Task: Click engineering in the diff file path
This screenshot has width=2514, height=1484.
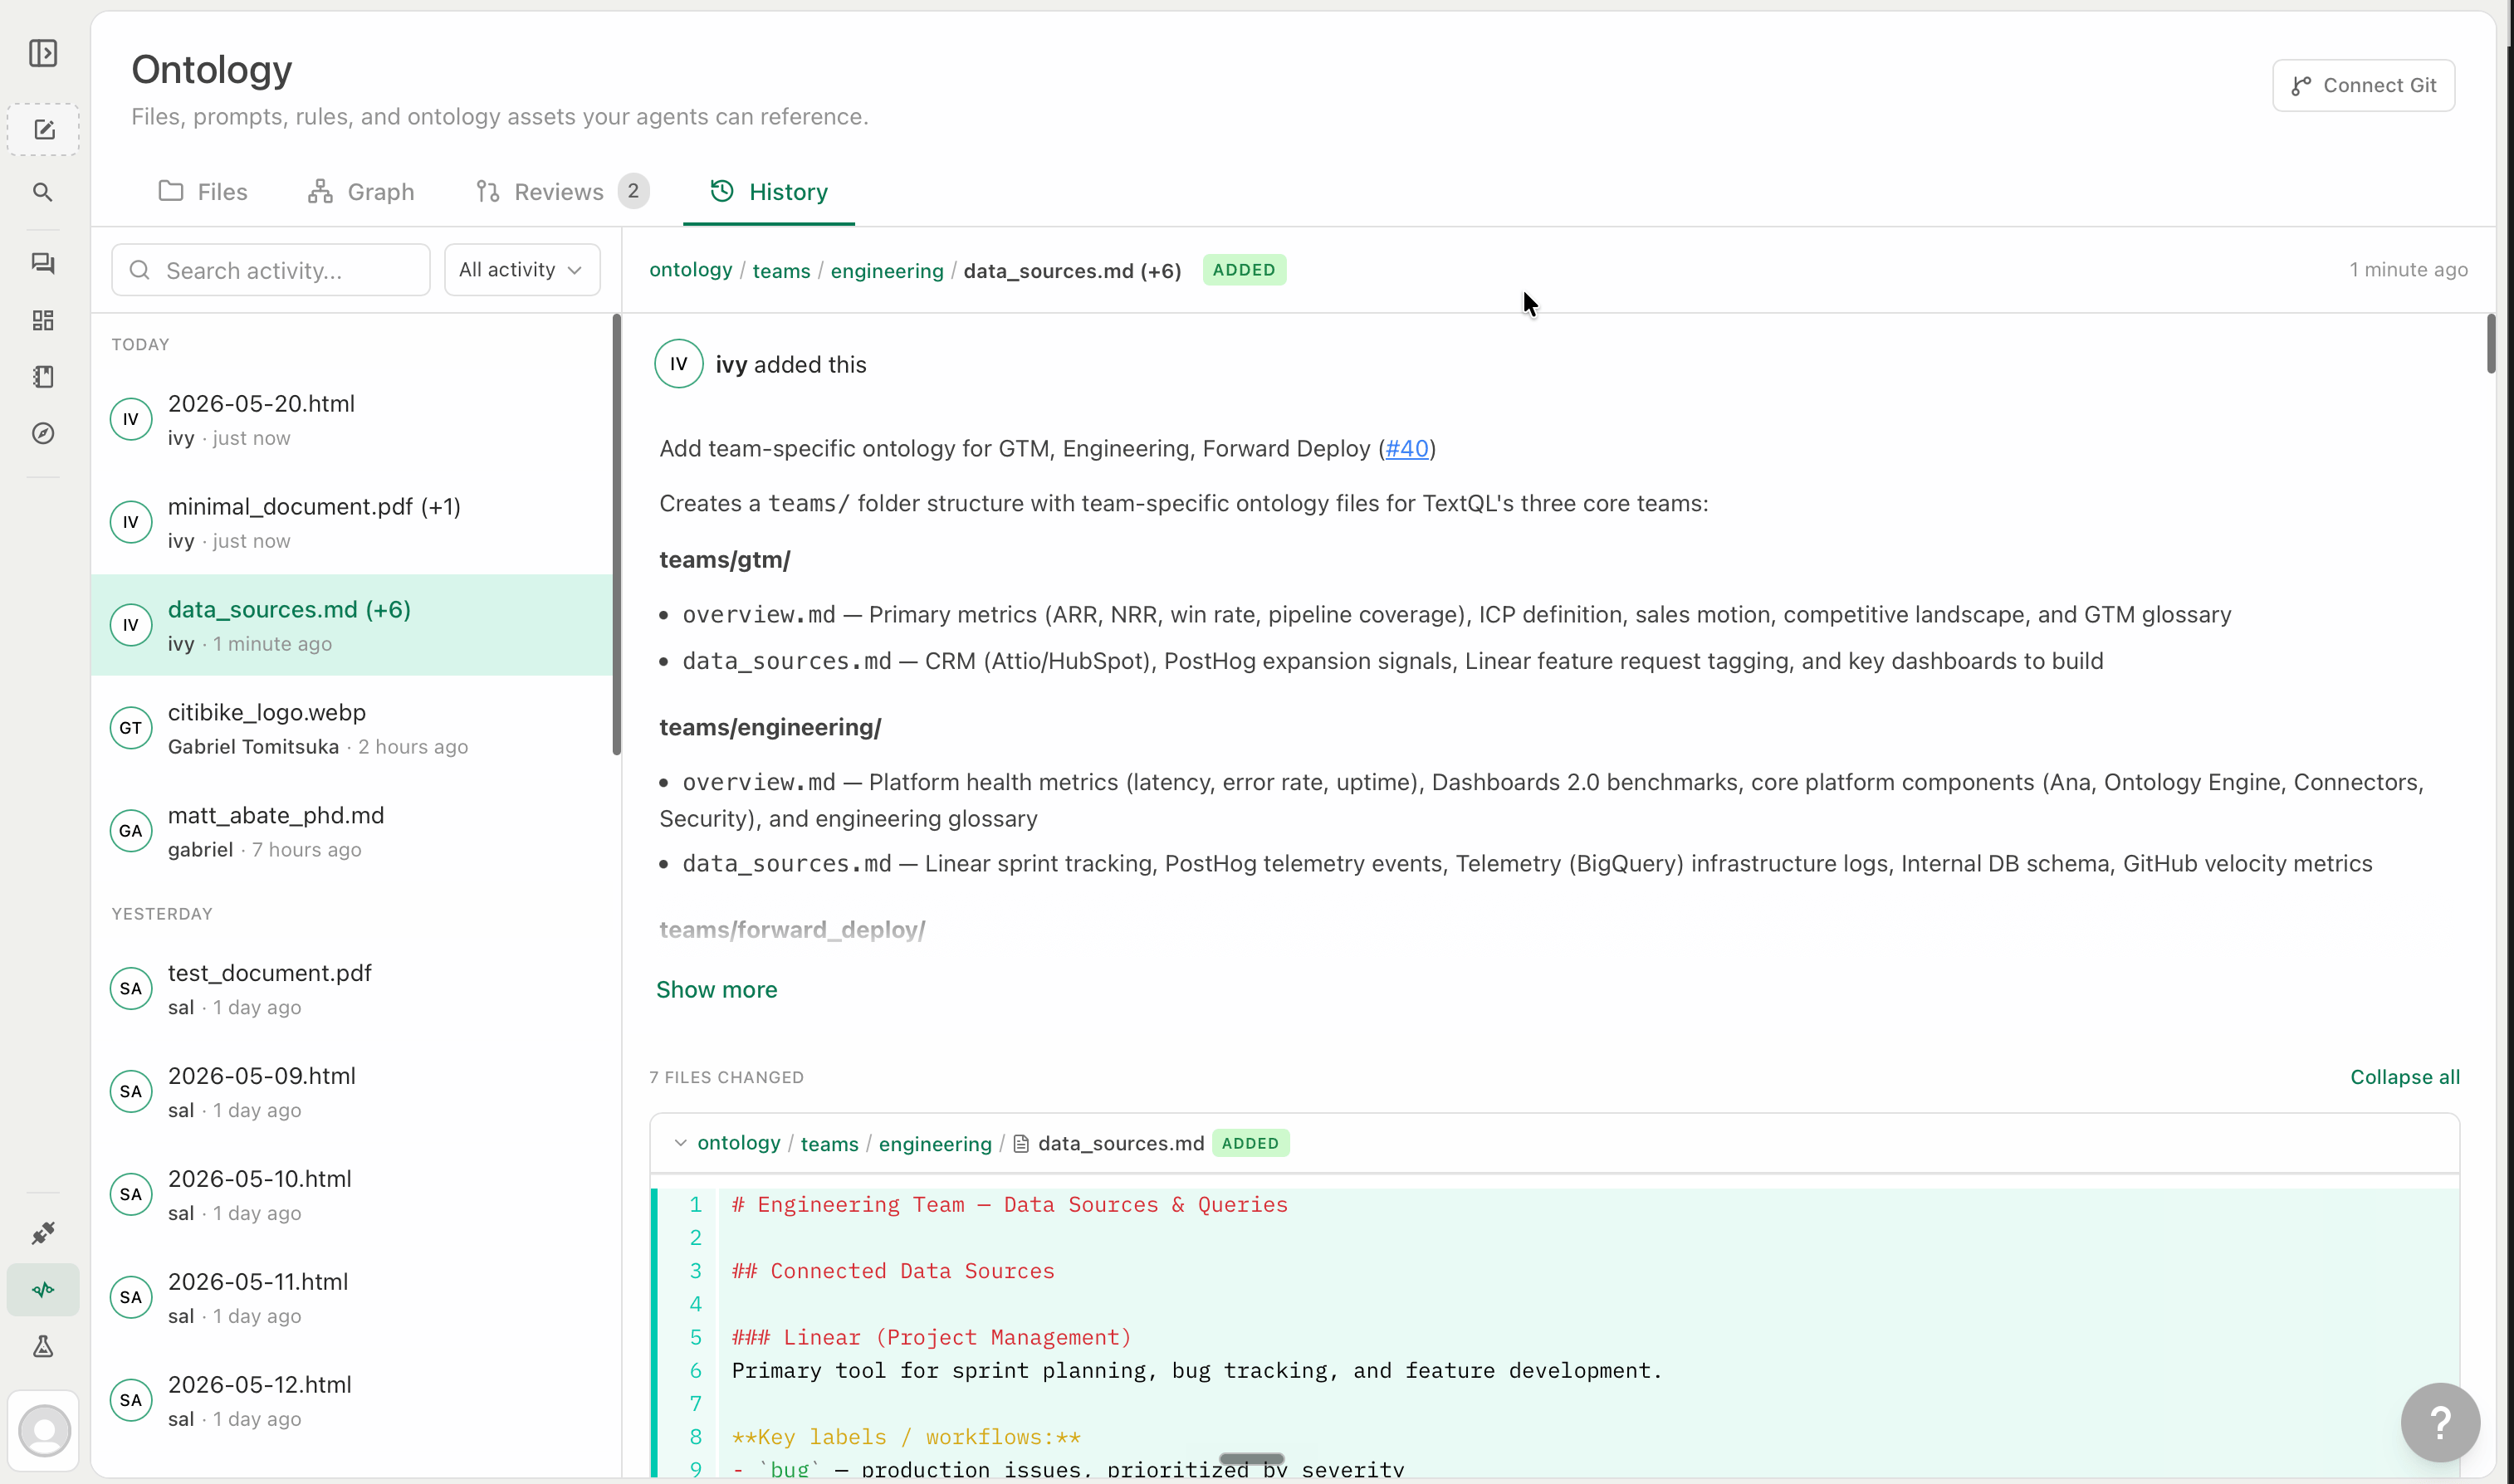Action: (935, 1144)
